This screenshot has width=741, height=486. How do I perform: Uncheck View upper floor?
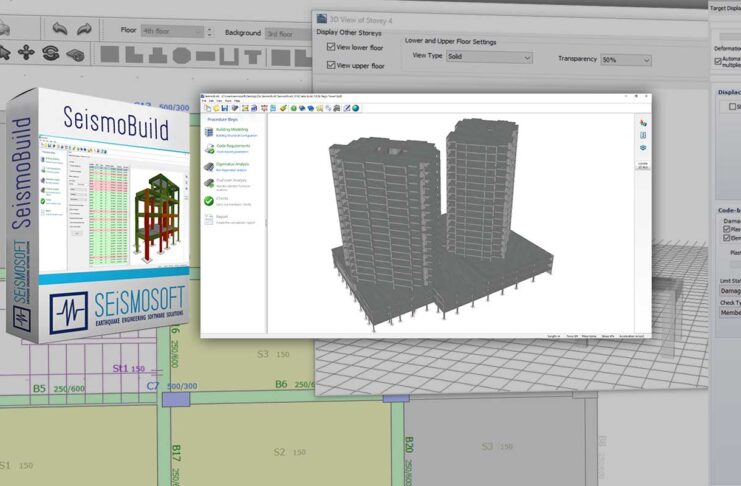click(x=331, y=65)
